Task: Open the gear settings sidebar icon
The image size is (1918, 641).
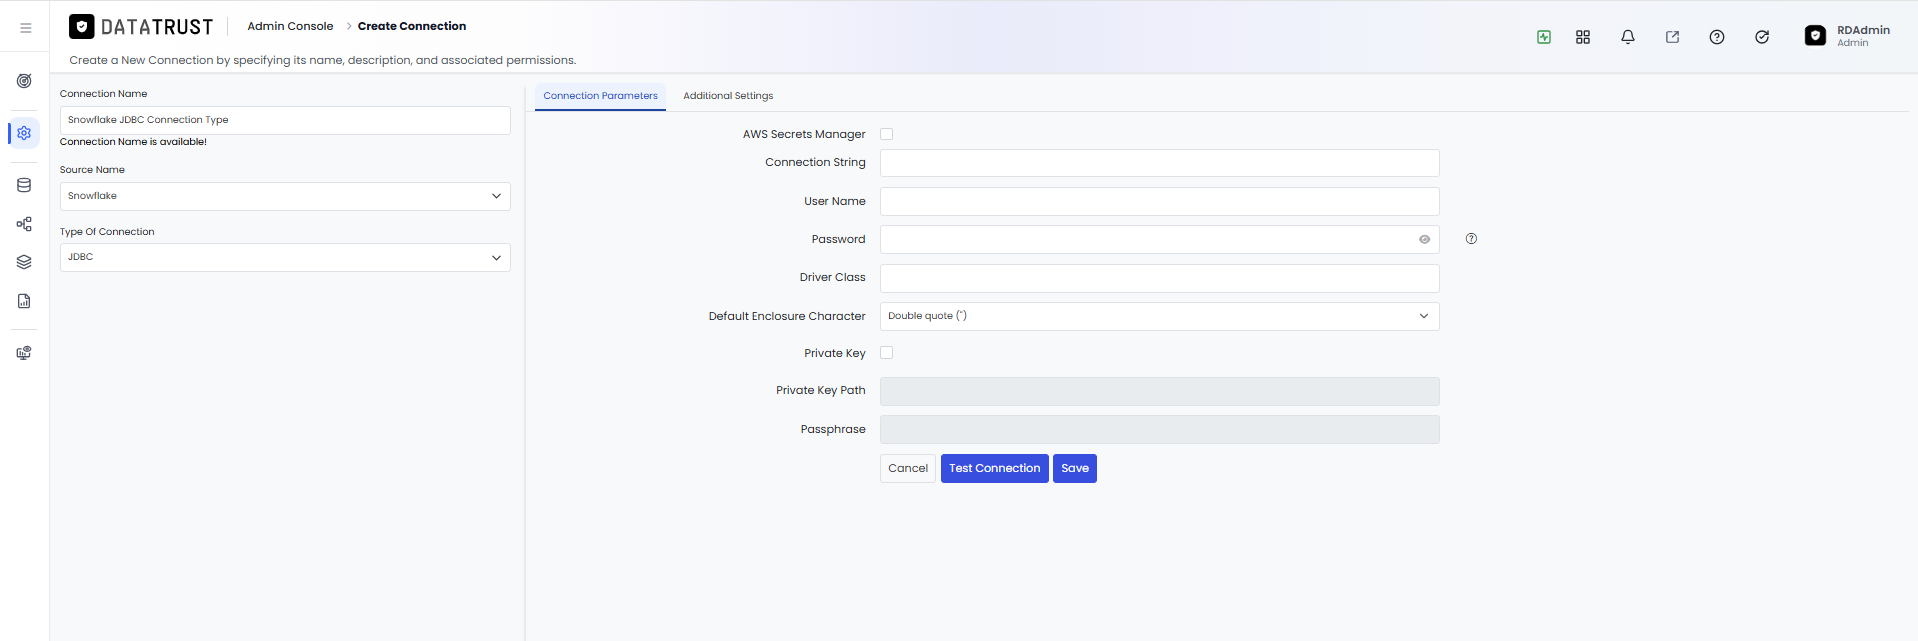Action: tap(24, 133)
